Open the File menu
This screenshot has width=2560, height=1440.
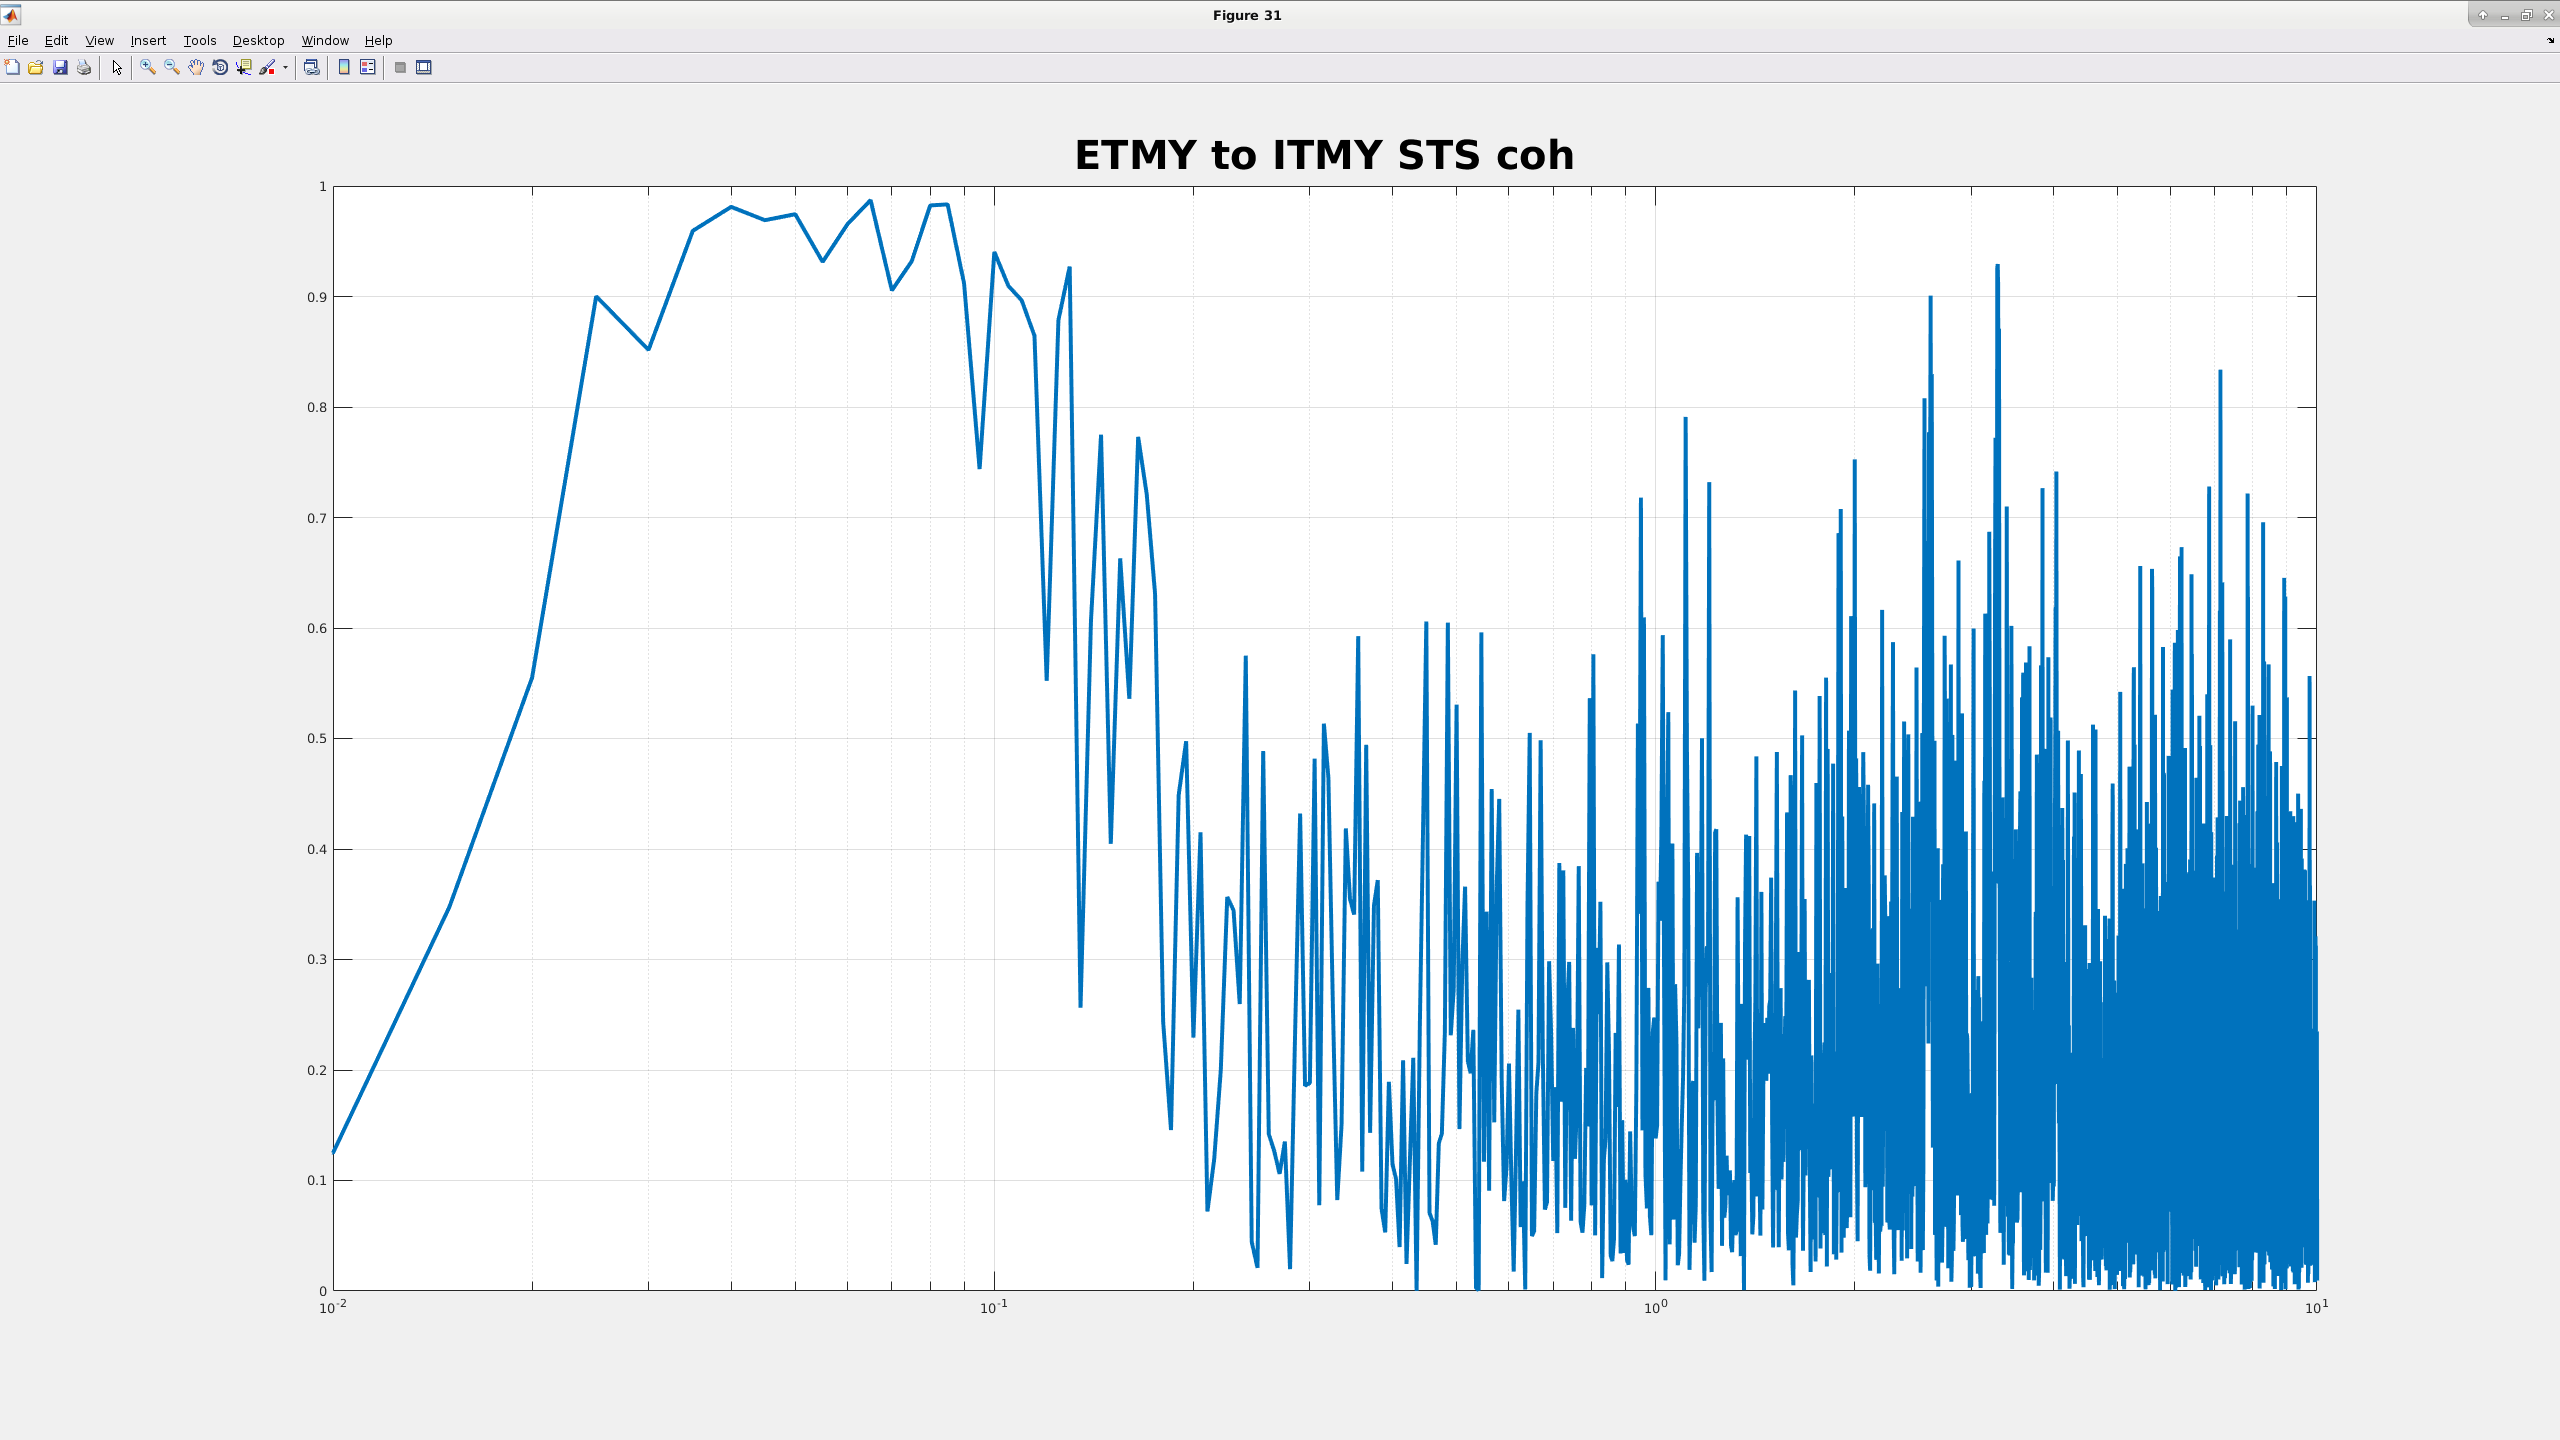(18, 40)
